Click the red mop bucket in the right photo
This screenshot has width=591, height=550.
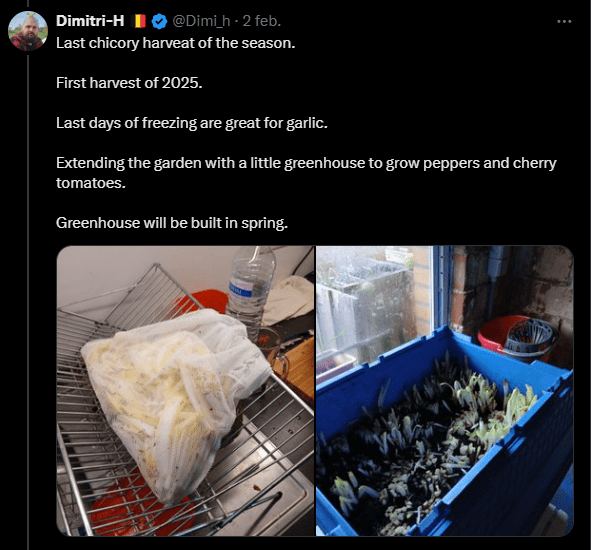517,338
